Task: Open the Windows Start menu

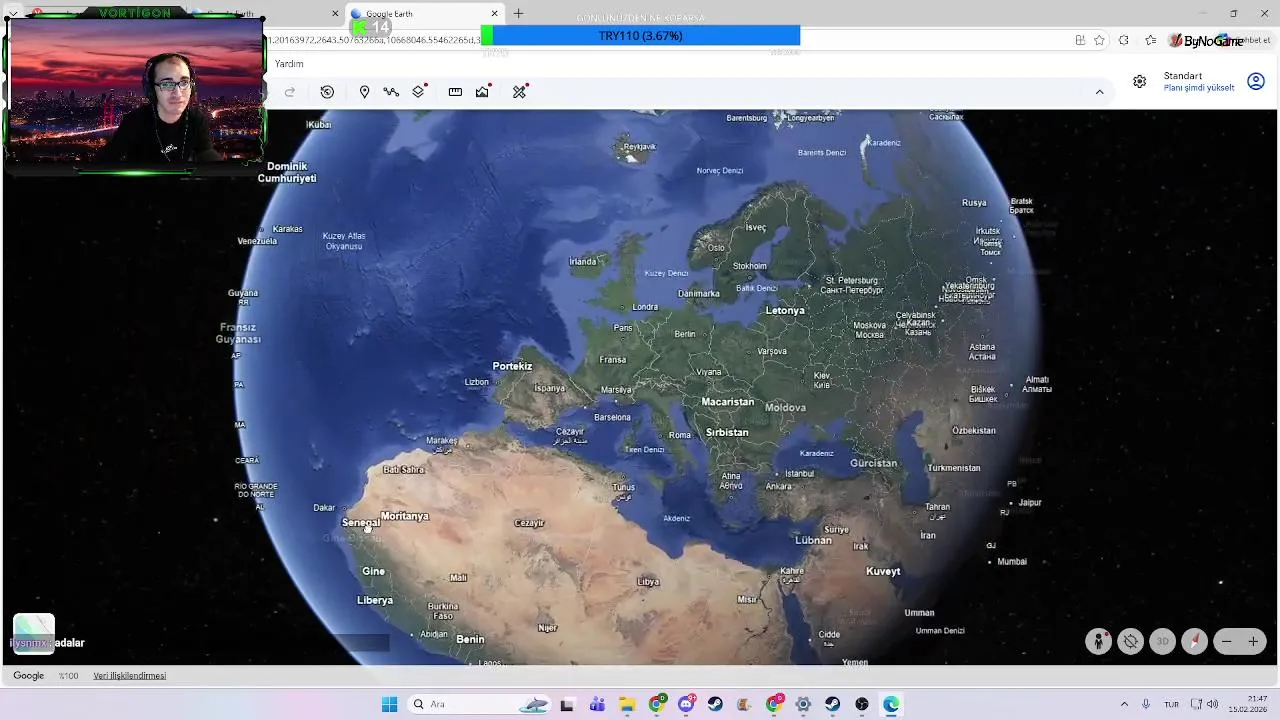Action: point(389,704)
